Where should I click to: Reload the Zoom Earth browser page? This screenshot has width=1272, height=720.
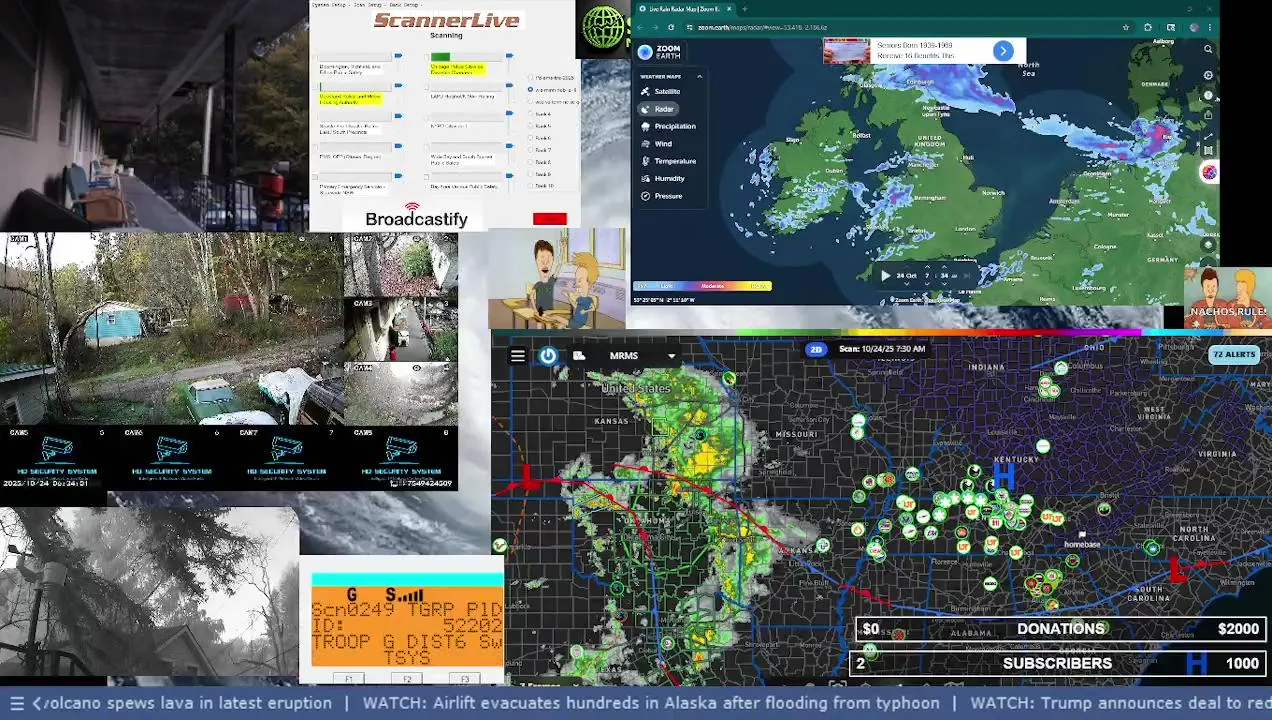670,27
